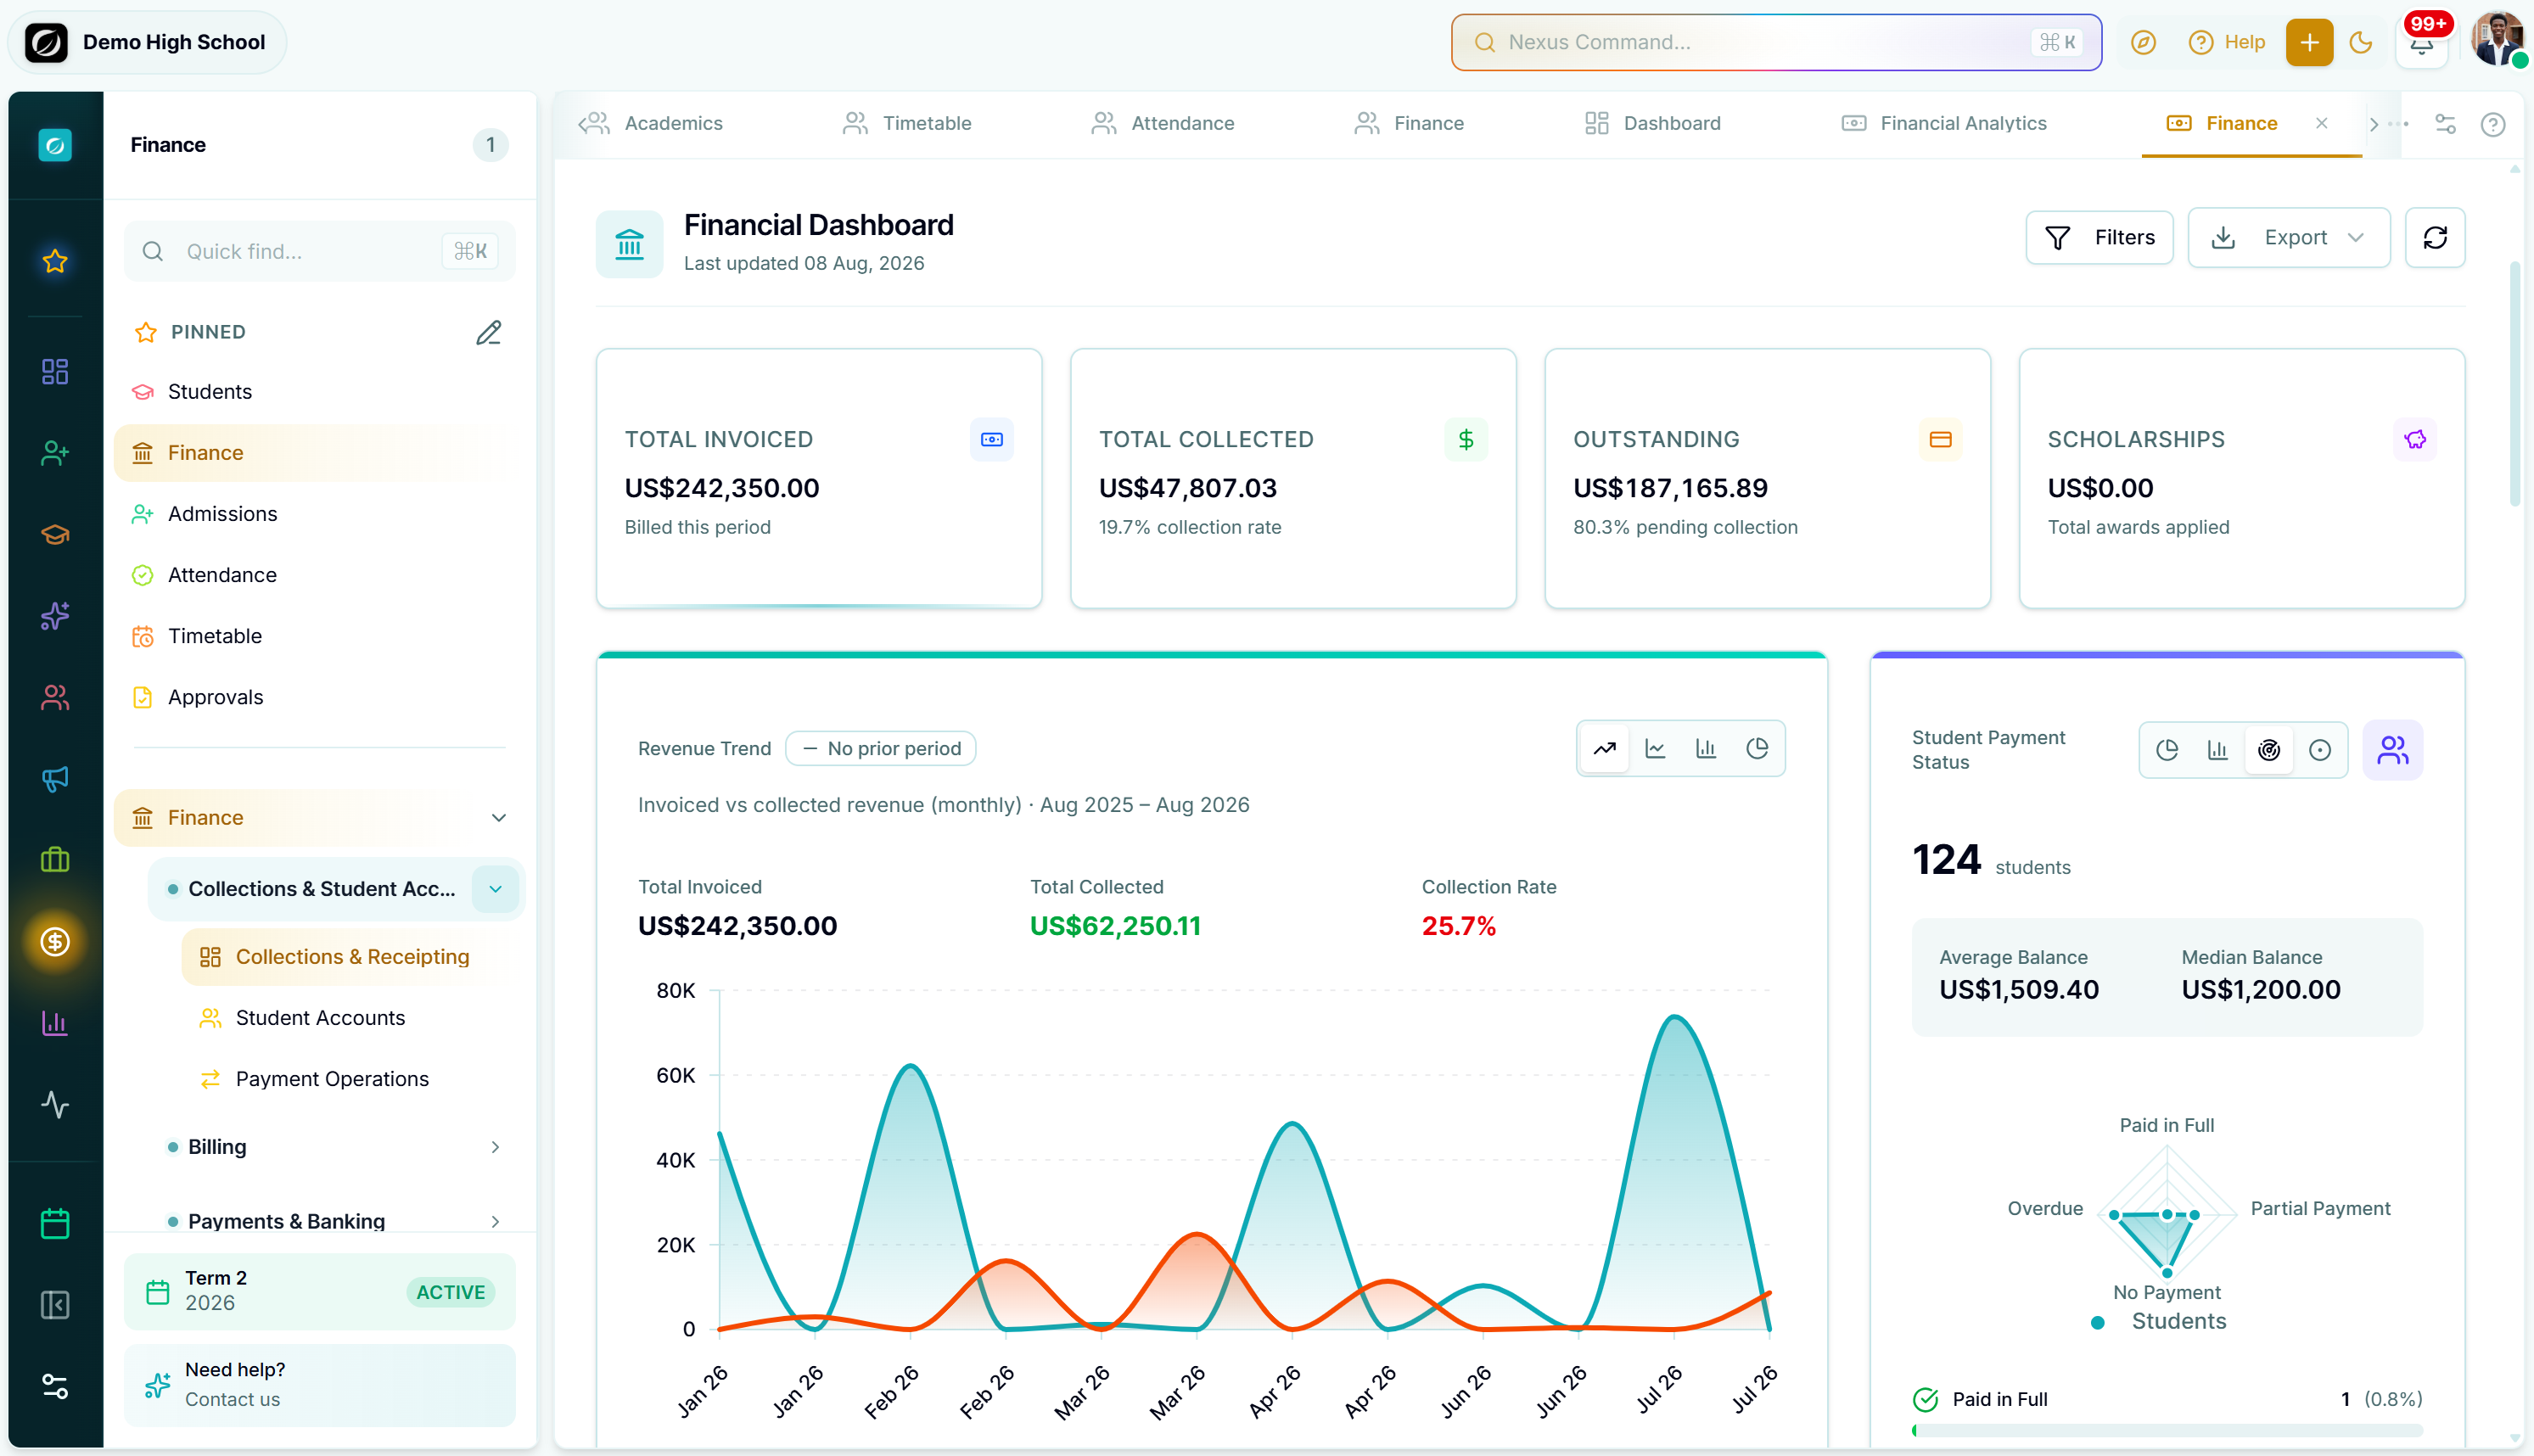Screen dimensions: 2534x1456
Task: Click the No prior period badge
Action: [881, 748]
